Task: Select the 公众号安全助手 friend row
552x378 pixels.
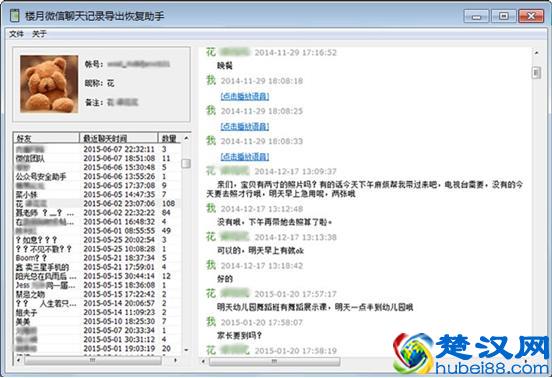Action: click(98, 176)
